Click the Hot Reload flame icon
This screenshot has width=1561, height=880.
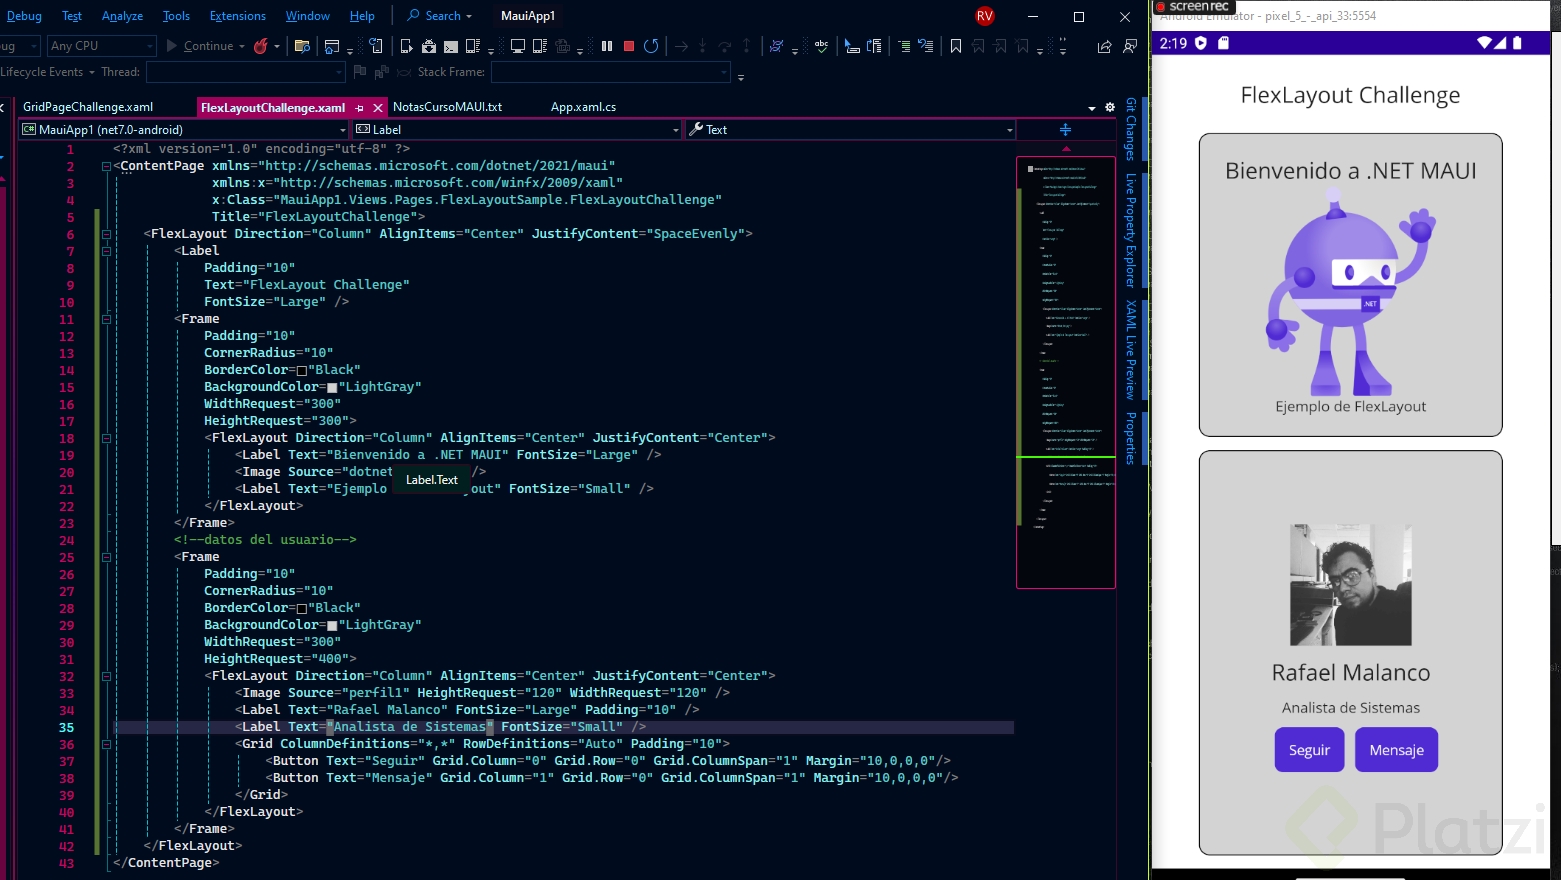tap(261, 46)
